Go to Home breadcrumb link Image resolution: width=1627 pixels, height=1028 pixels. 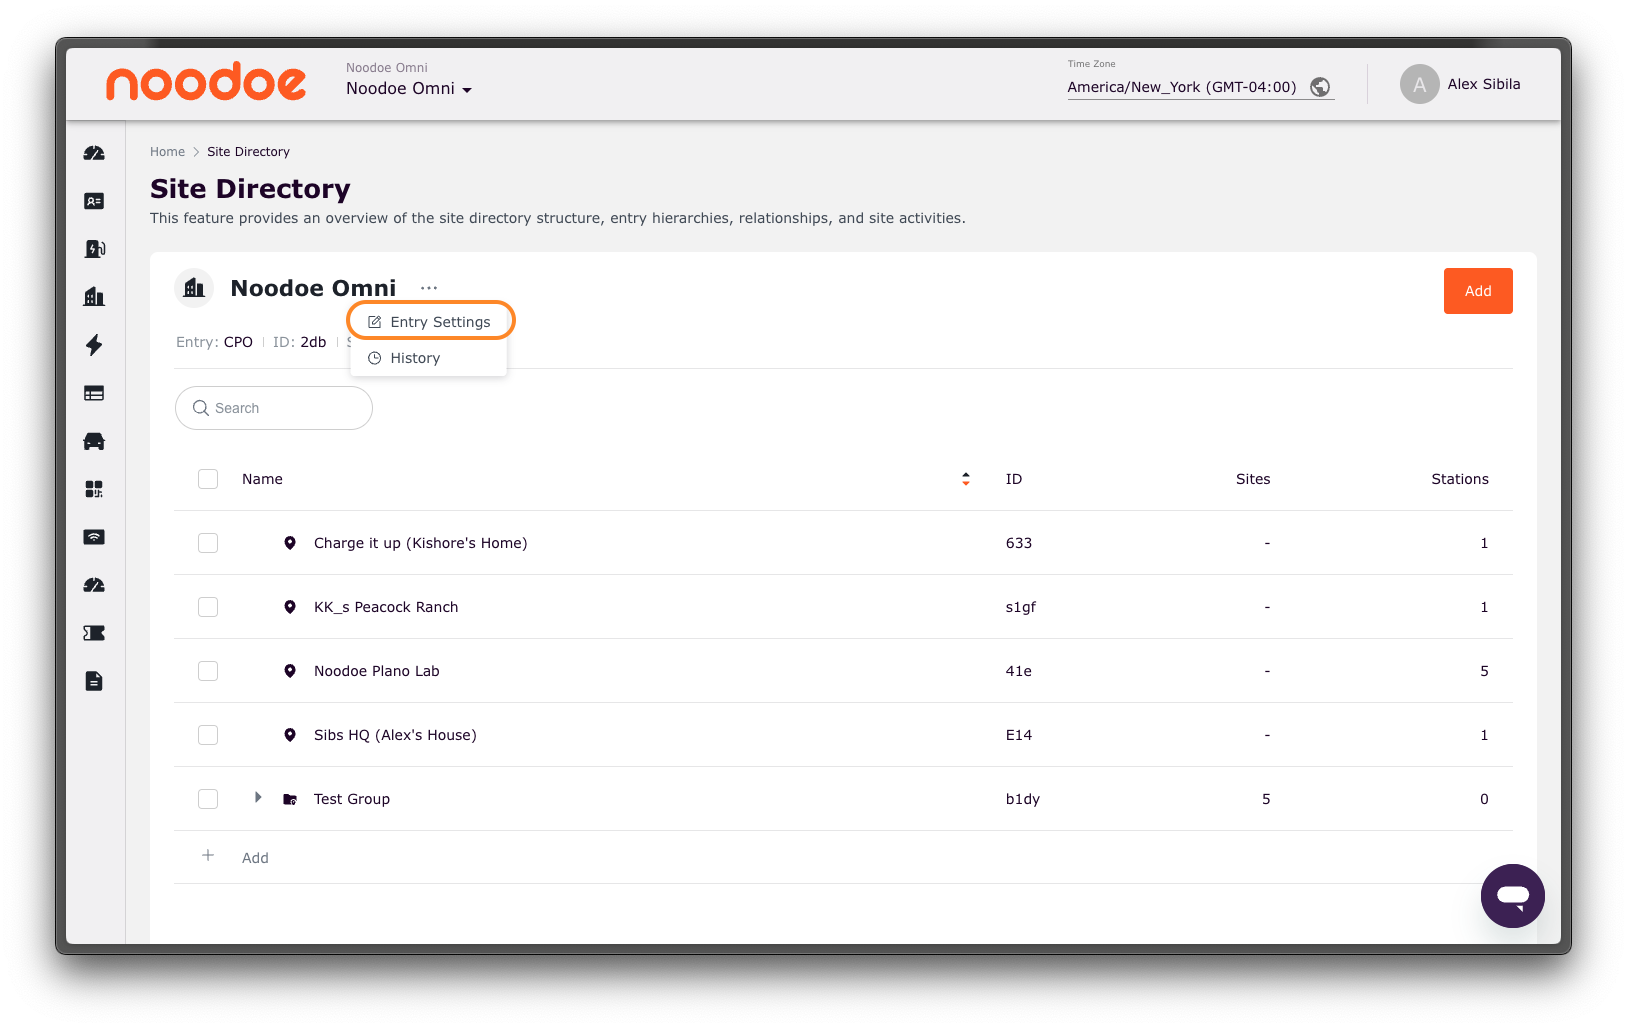[167, 152]
